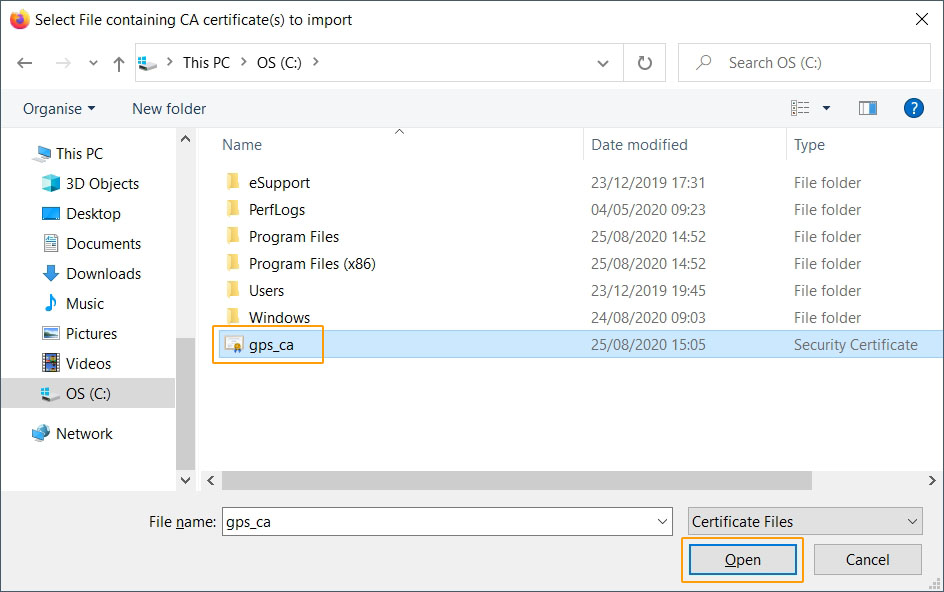
Task: Click the Back navigation arrow
Action: (25, 63)
